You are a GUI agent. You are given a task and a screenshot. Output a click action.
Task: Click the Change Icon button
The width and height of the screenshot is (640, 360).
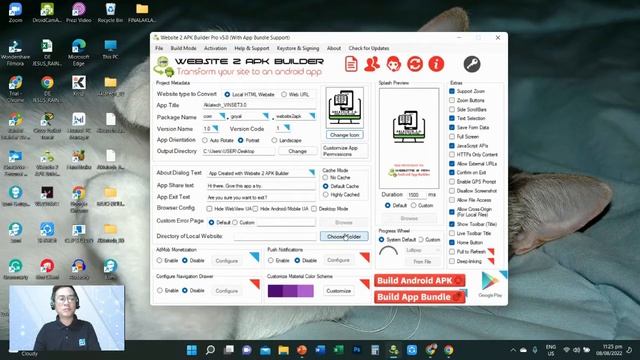[x=344, y=135]
